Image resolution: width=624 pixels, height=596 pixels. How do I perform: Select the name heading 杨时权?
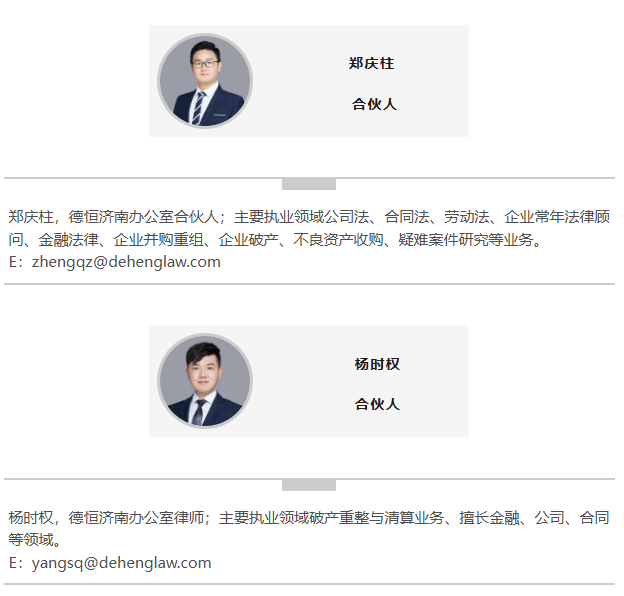377,364
